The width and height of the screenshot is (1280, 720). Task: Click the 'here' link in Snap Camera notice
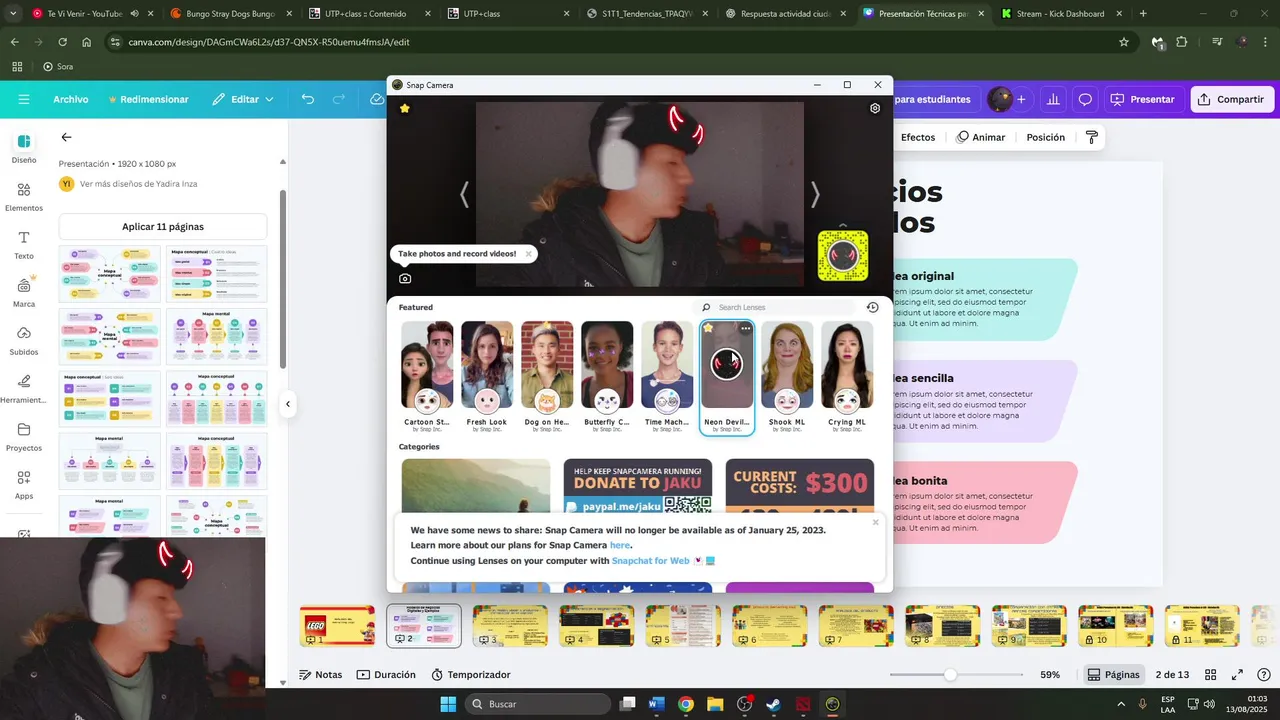(x=620, y=545)
